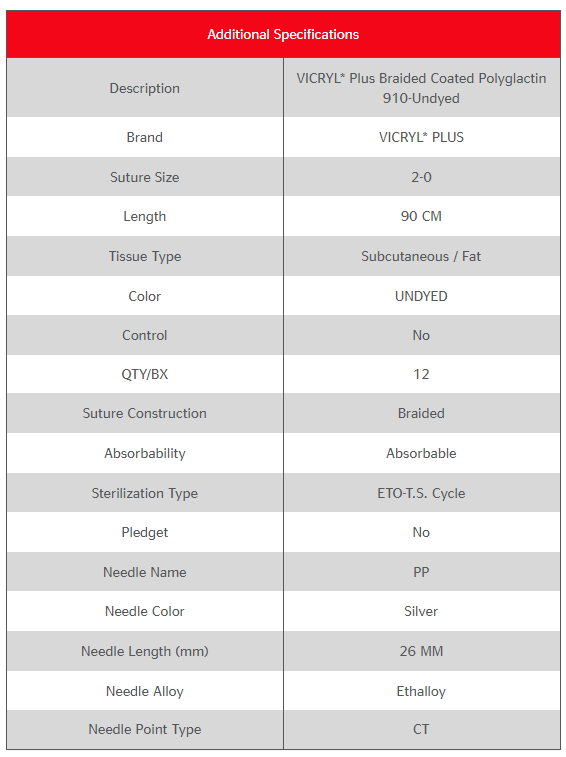This screenshot has width=566, height=757.
Task: Select the QTY/BX label
Action: pyautogui.click(x=144, y=374)
